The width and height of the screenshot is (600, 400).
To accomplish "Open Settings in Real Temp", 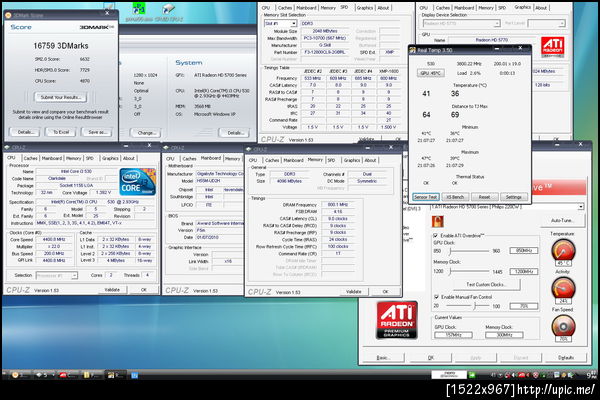I will 514,197.
